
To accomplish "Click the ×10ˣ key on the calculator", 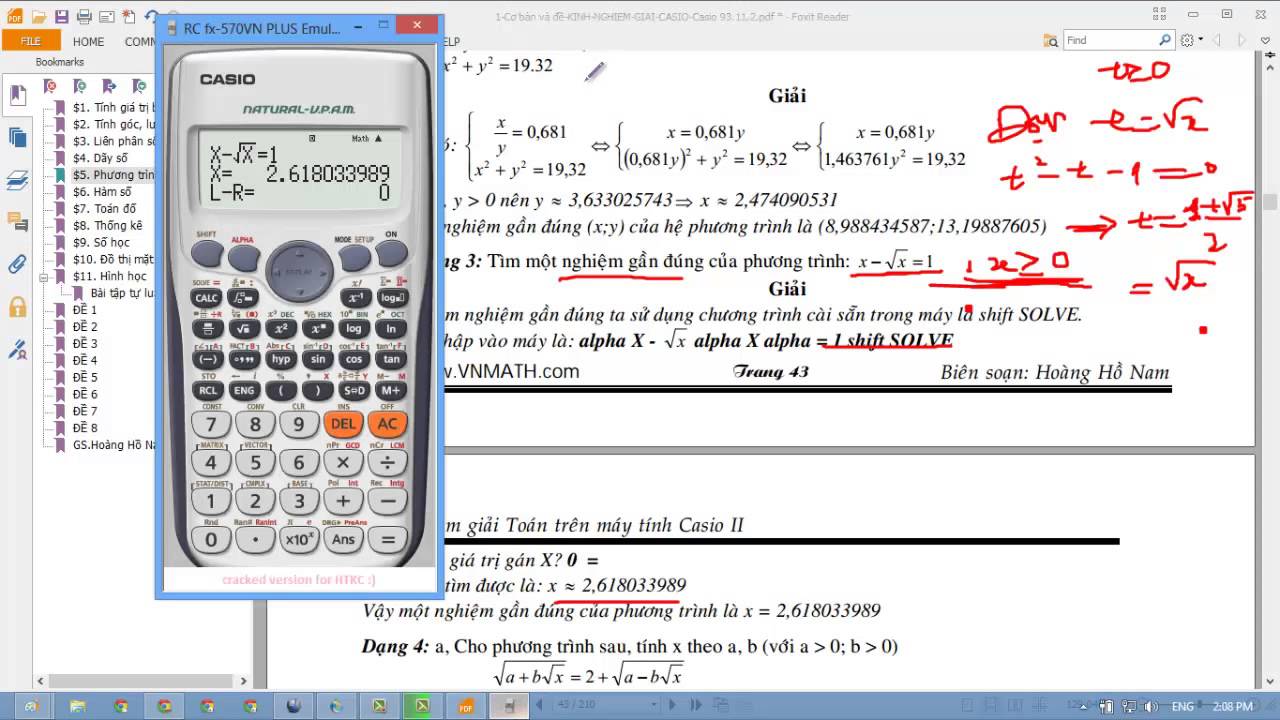I will click(299, 540).
